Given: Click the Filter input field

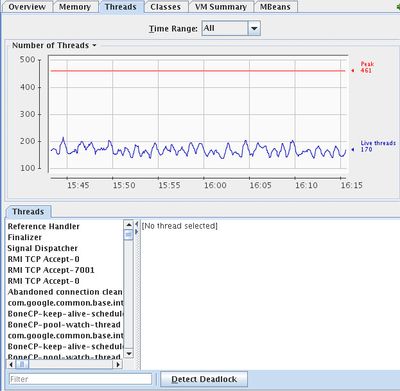Looking at the screenshot, I should [80, 379].
